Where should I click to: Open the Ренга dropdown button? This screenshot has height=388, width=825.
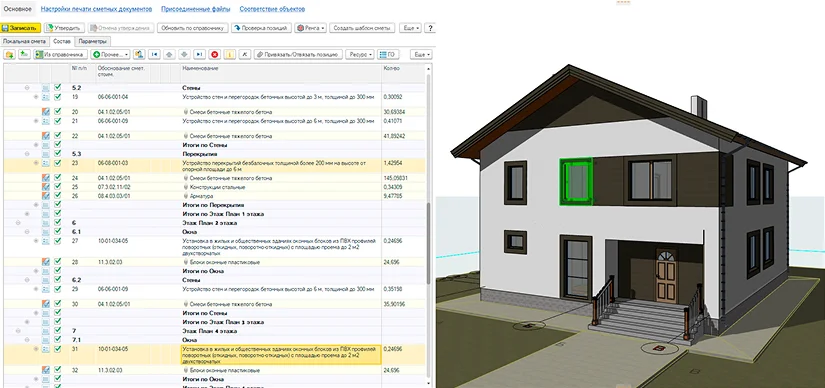[x=310, y=28]
